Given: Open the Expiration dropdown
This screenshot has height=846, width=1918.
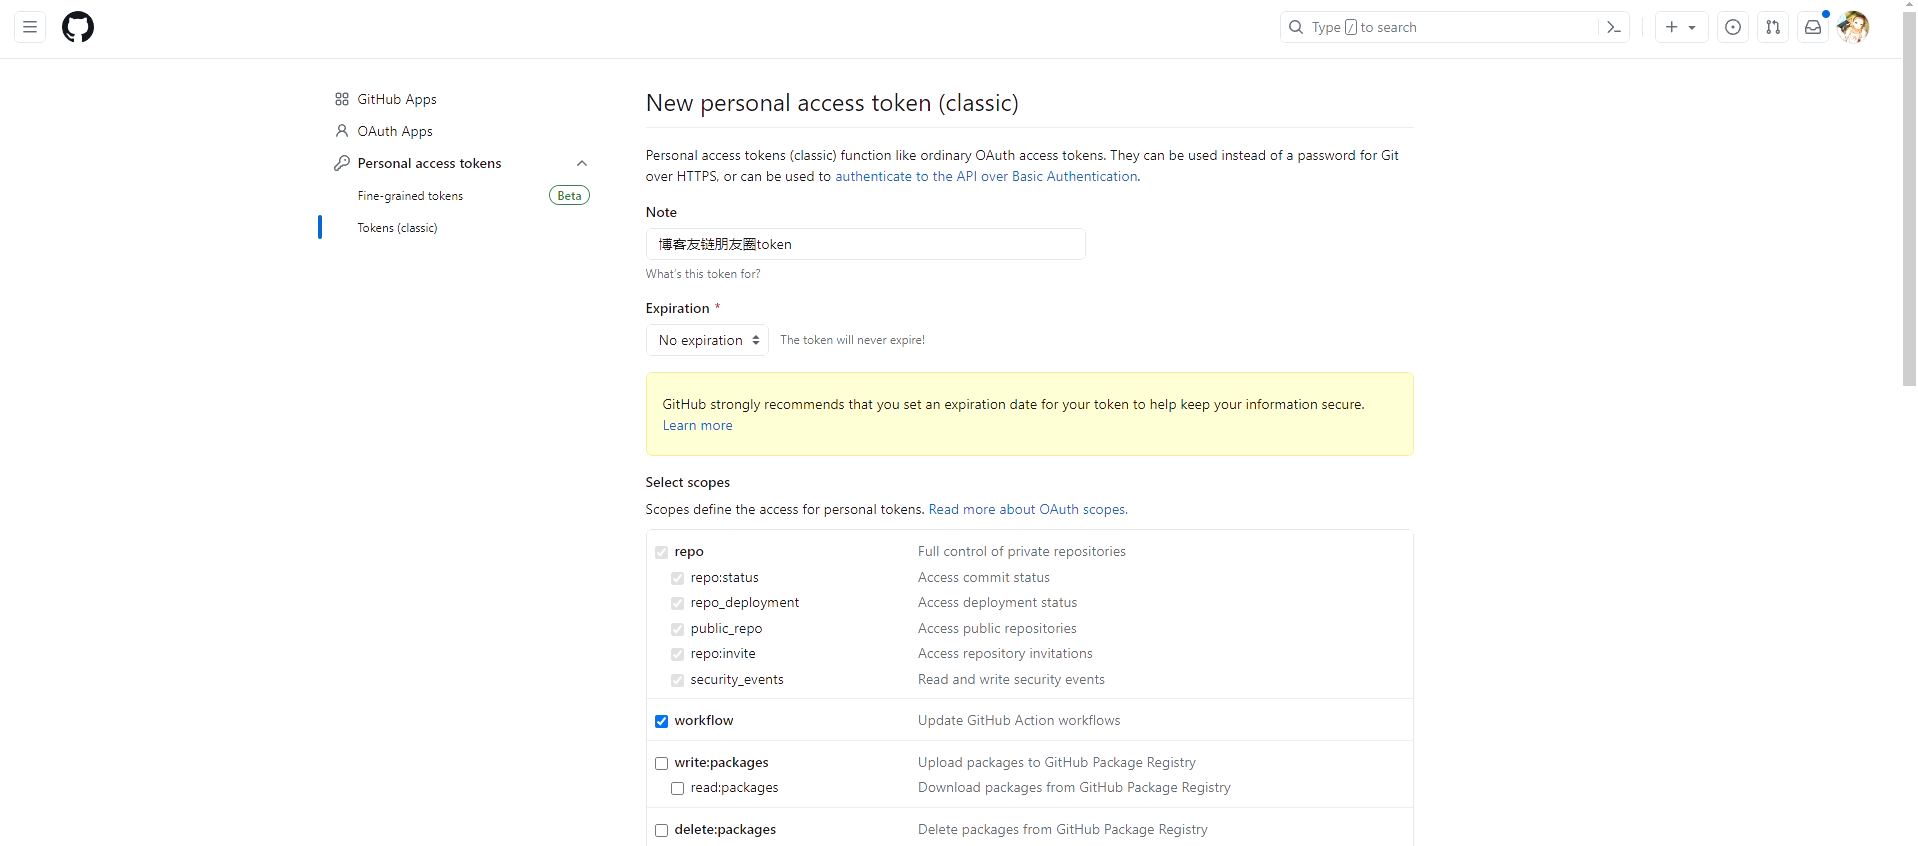Looking at the screenshot, I should point(707,340).
